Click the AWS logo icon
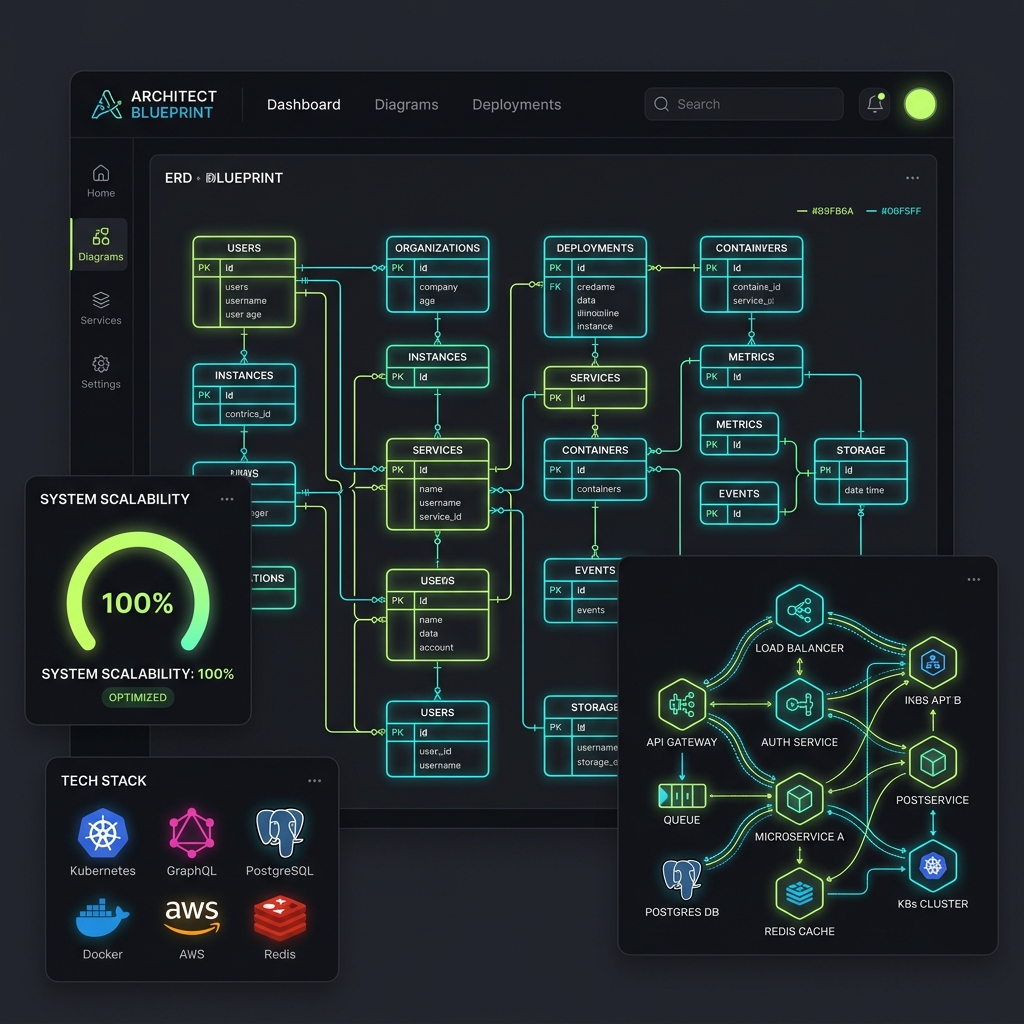The height and width of the screenshot is (1024, 1024). tap(191, 917)
